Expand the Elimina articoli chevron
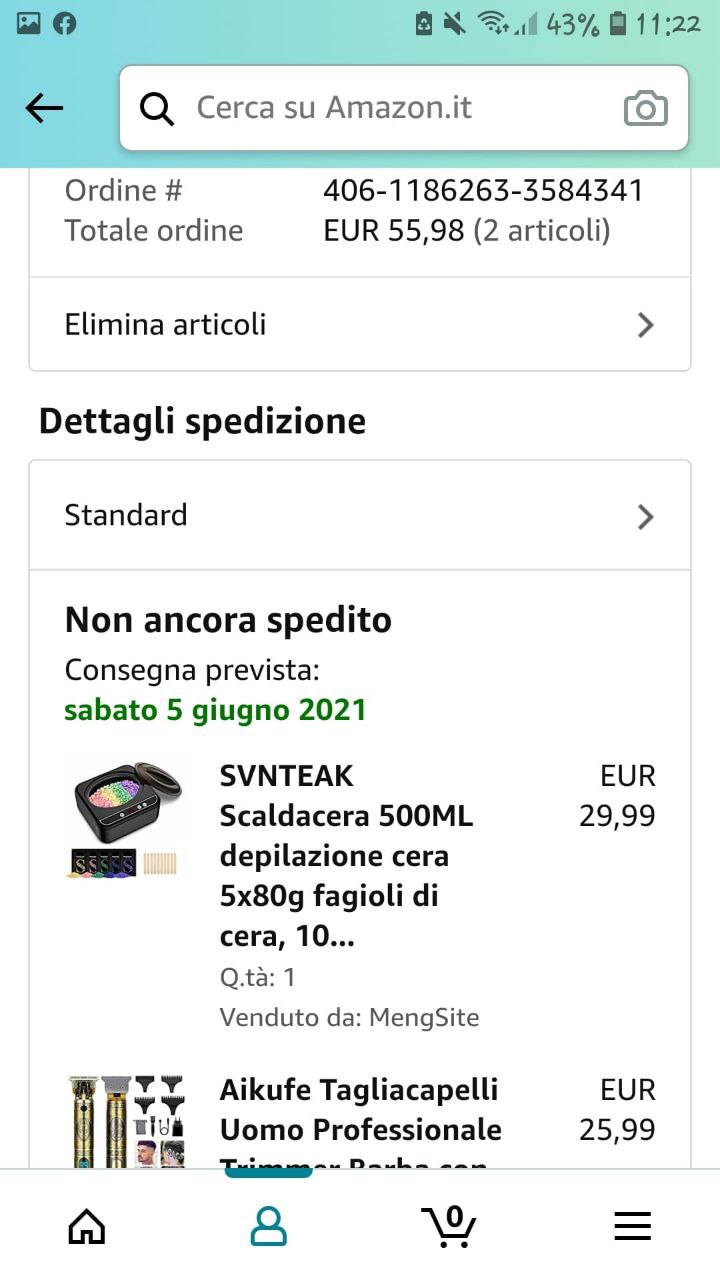The image size is (720, 1280). [646, 325]
